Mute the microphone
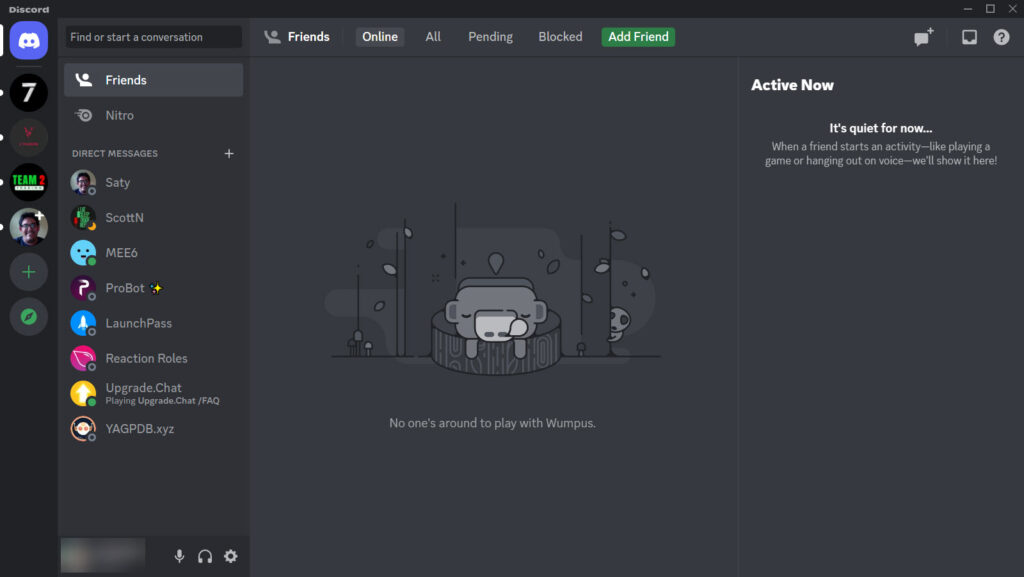 tap(179, 556)
